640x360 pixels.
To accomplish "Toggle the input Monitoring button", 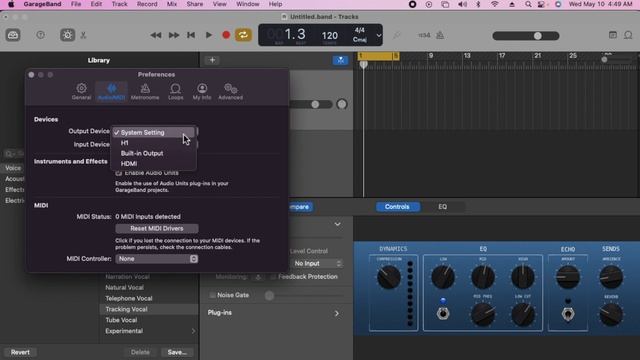I will pyautogui.click(x=258, y=277).
